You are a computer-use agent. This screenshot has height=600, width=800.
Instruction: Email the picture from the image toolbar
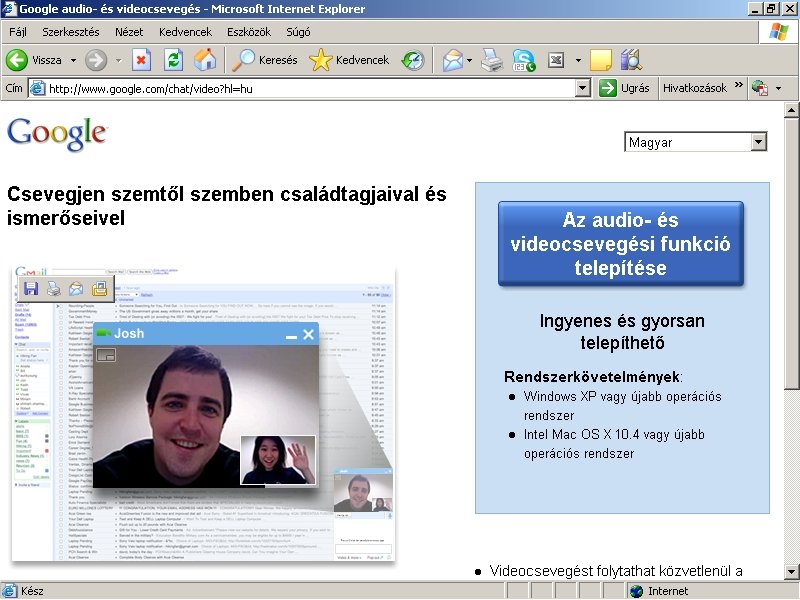pos(76,289)
